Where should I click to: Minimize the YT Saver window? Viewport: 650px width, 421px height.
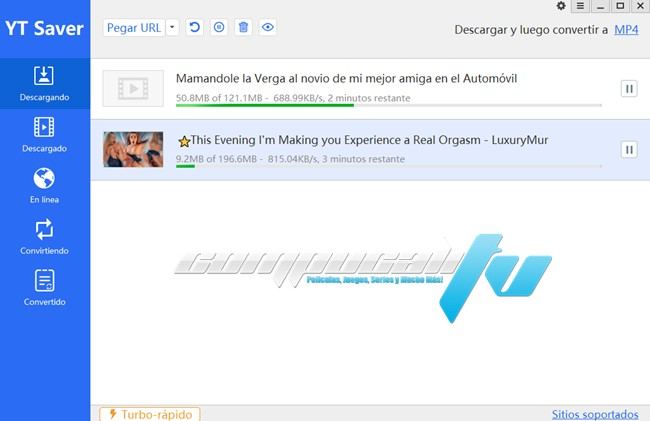click(600, 6)
